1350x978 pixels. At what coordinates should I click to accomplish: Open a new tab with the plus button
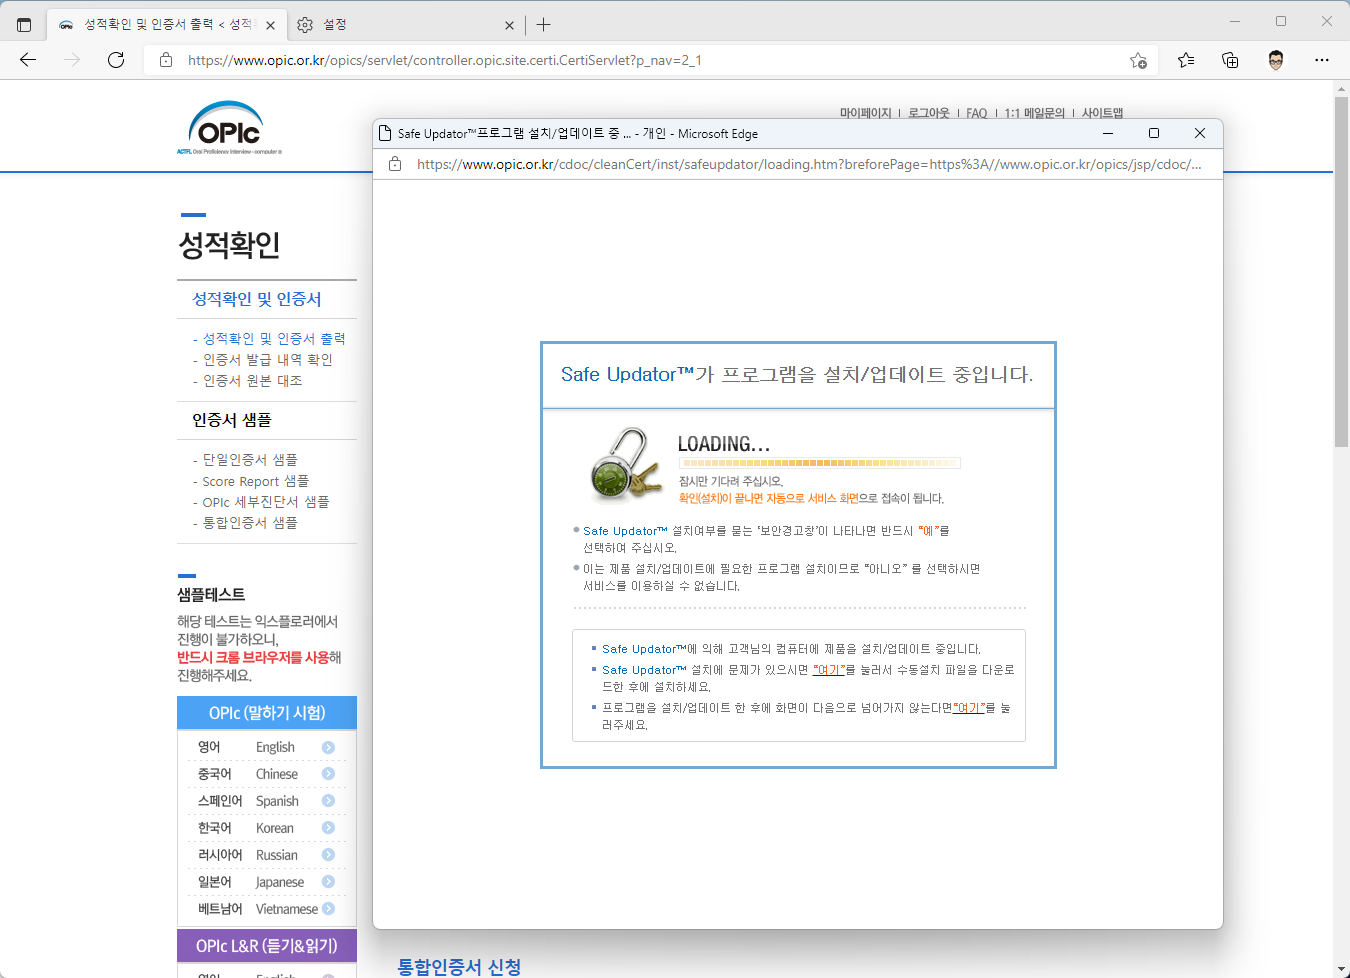543,25
